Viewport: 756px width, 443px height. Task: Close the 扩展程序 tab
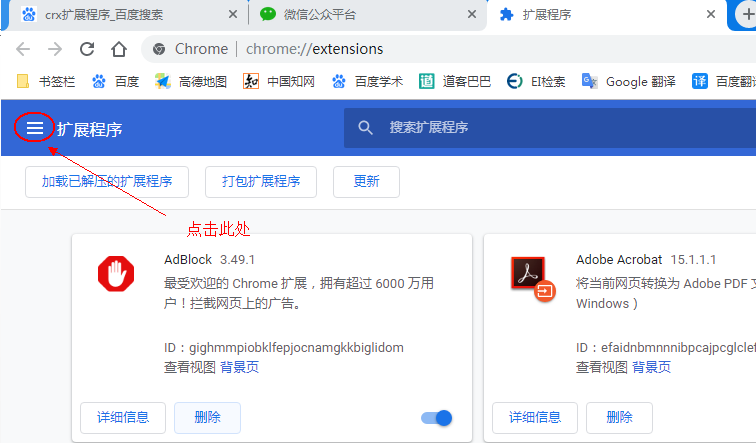711,14
